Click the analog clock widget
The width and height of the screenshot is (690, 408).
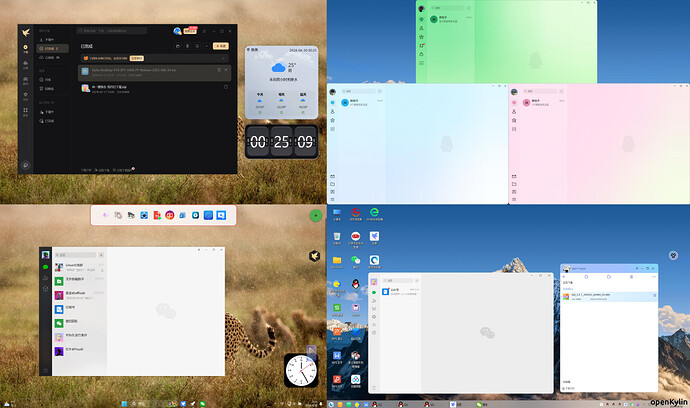click(x=301, y=370)
